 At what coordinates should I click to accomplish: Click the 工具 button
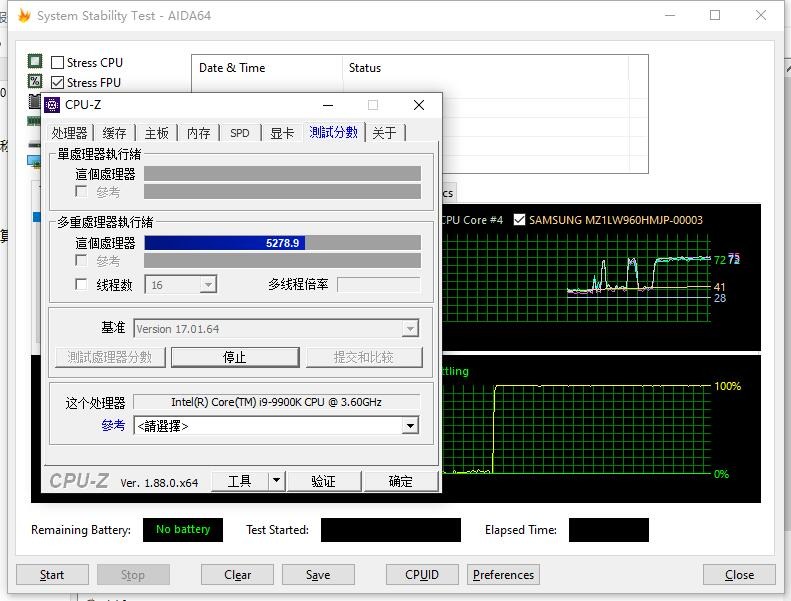(239, 481)
